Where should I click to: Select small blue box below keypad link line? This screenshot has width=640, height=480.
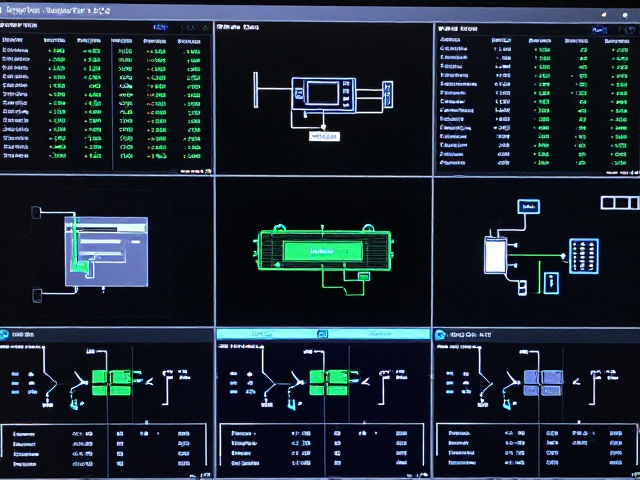click(x=551, y=283)
